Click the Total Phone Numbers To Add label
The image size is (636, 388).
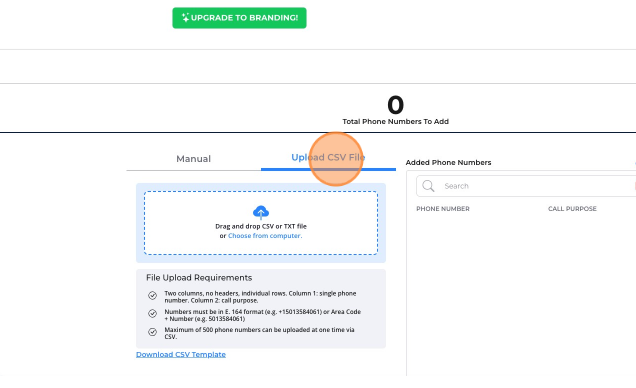[x=395, y=121]
